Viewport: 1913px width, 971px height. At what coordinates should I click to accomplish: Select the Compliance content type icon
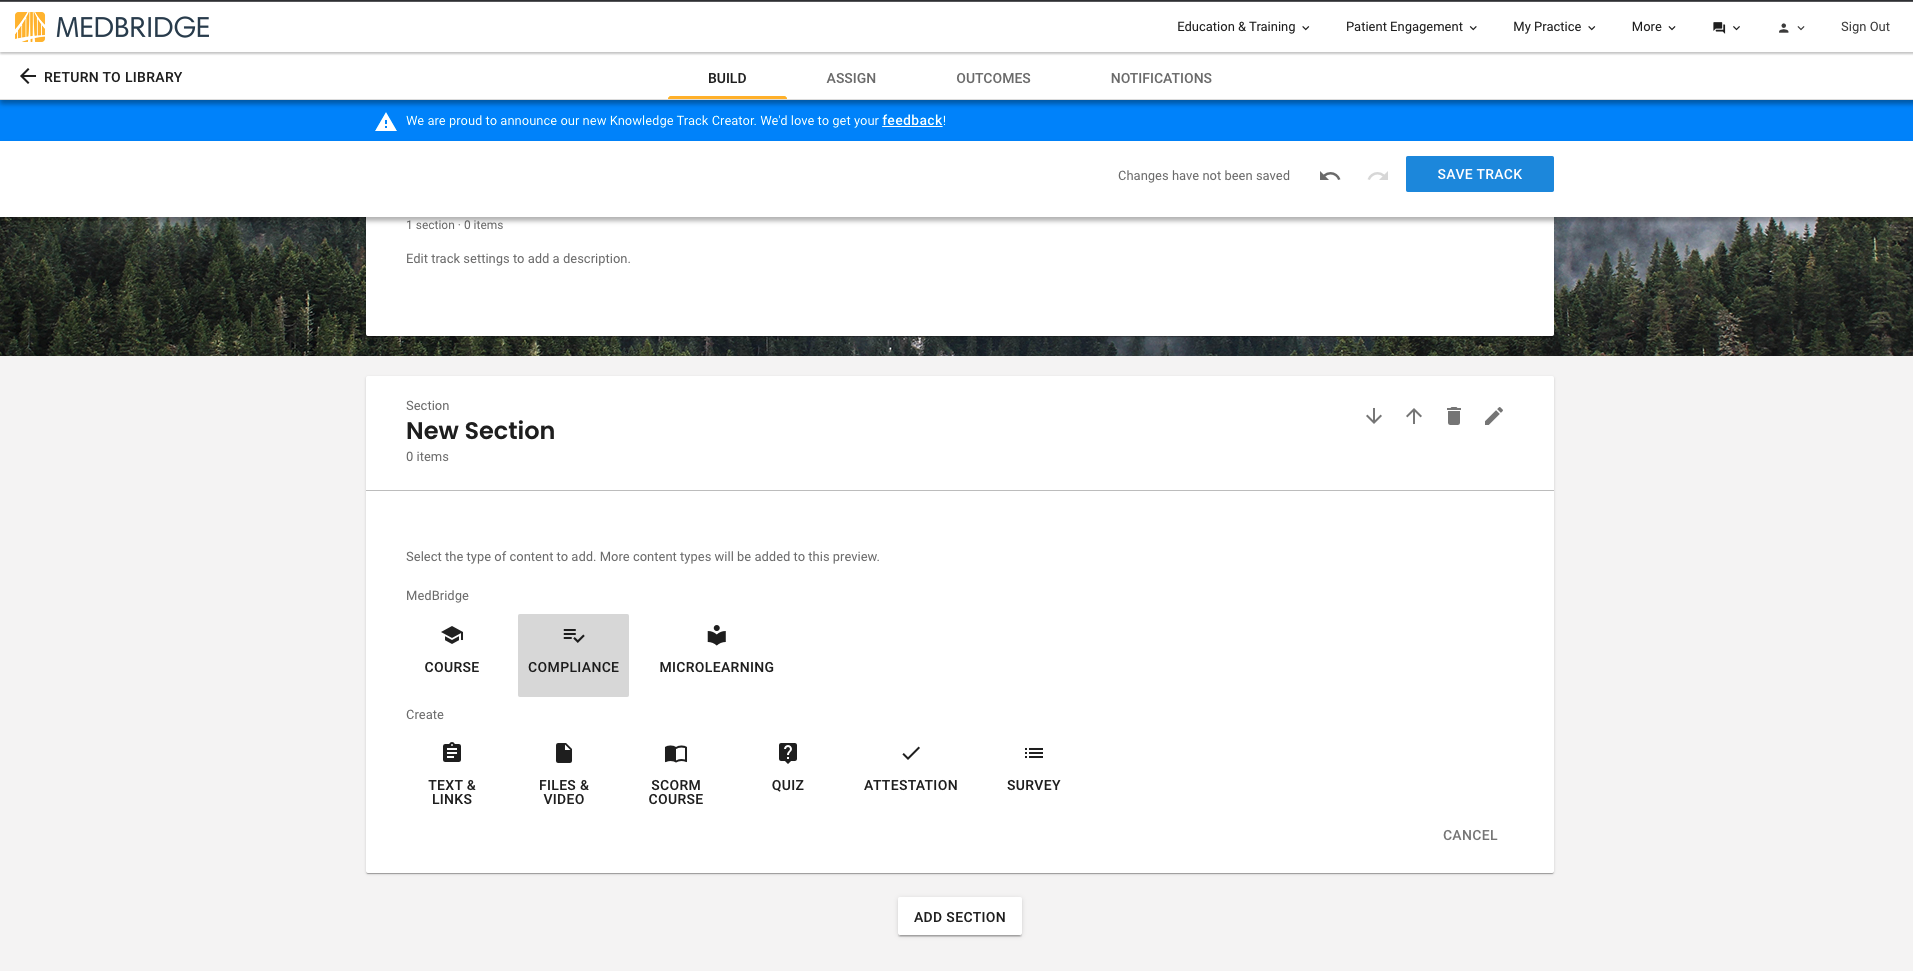click(573, 649)
